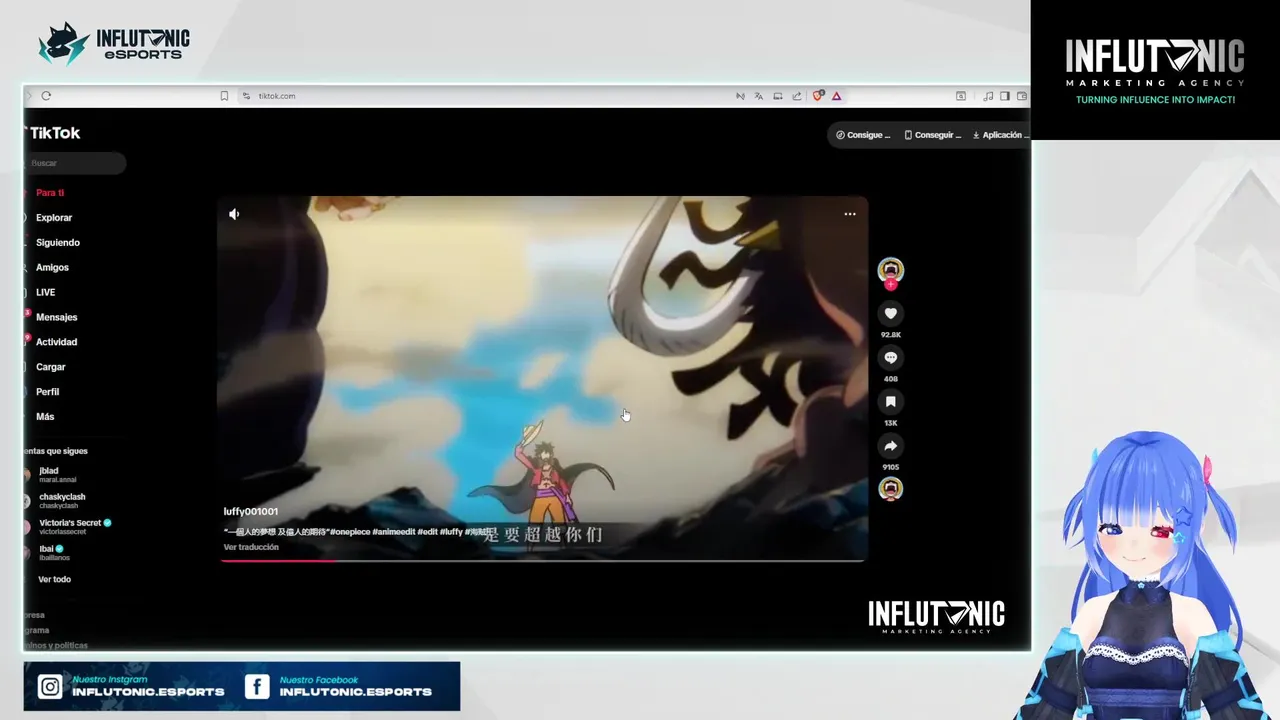Reload the page with the browser refresh icon

[x=46, y=96]
